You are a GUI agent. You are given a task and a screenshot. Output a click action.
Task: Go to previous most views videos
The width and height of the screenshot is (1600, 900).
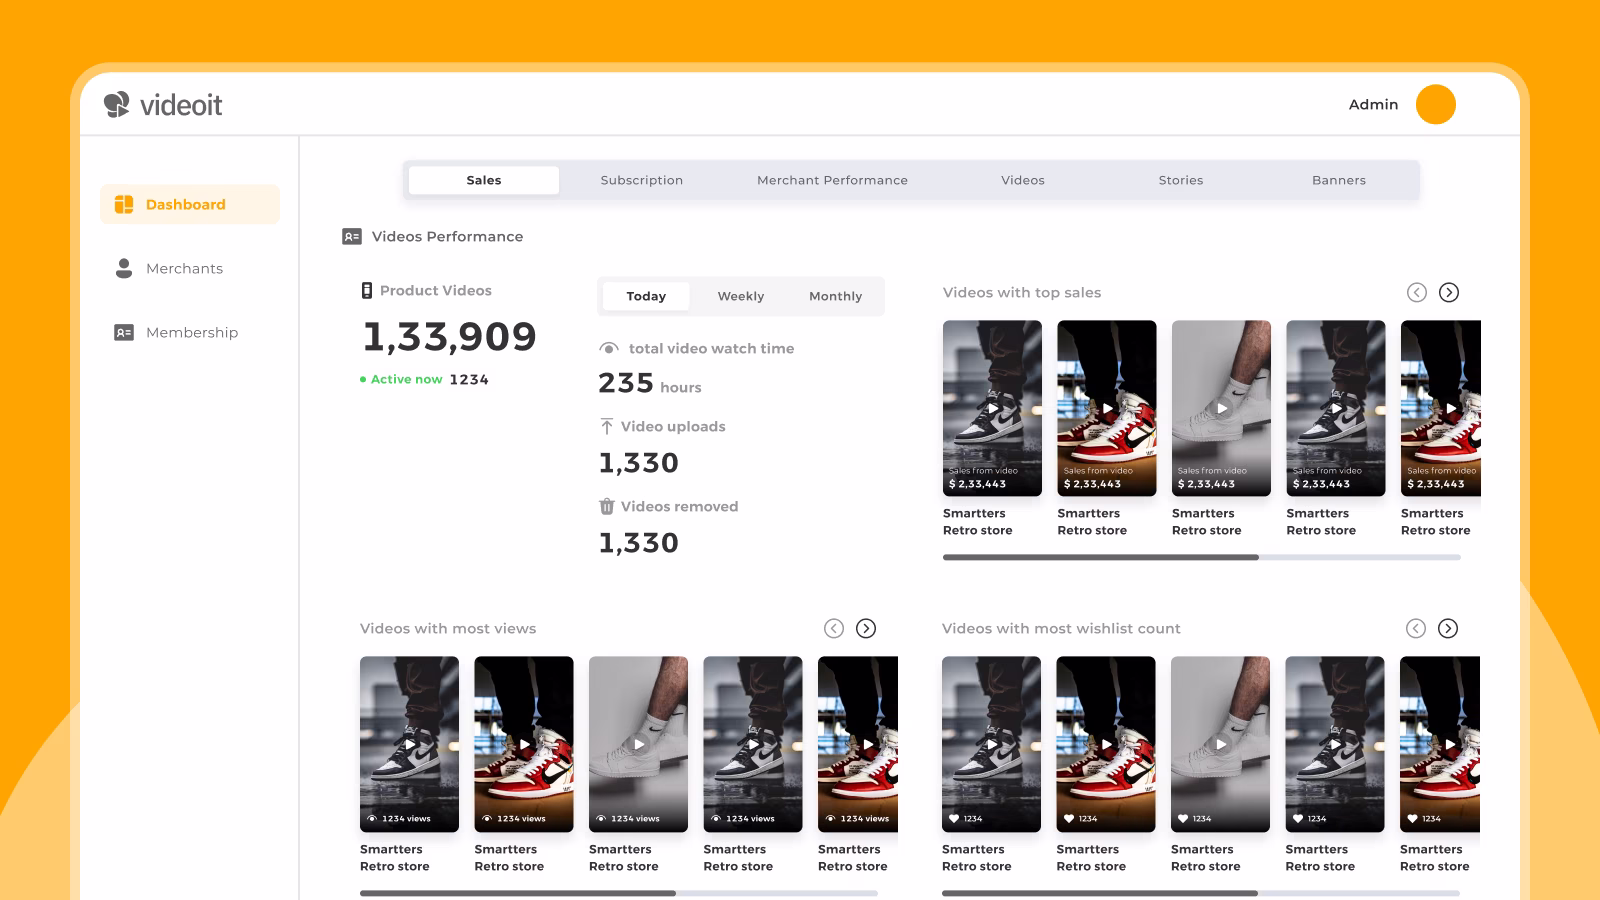(834, 628)
